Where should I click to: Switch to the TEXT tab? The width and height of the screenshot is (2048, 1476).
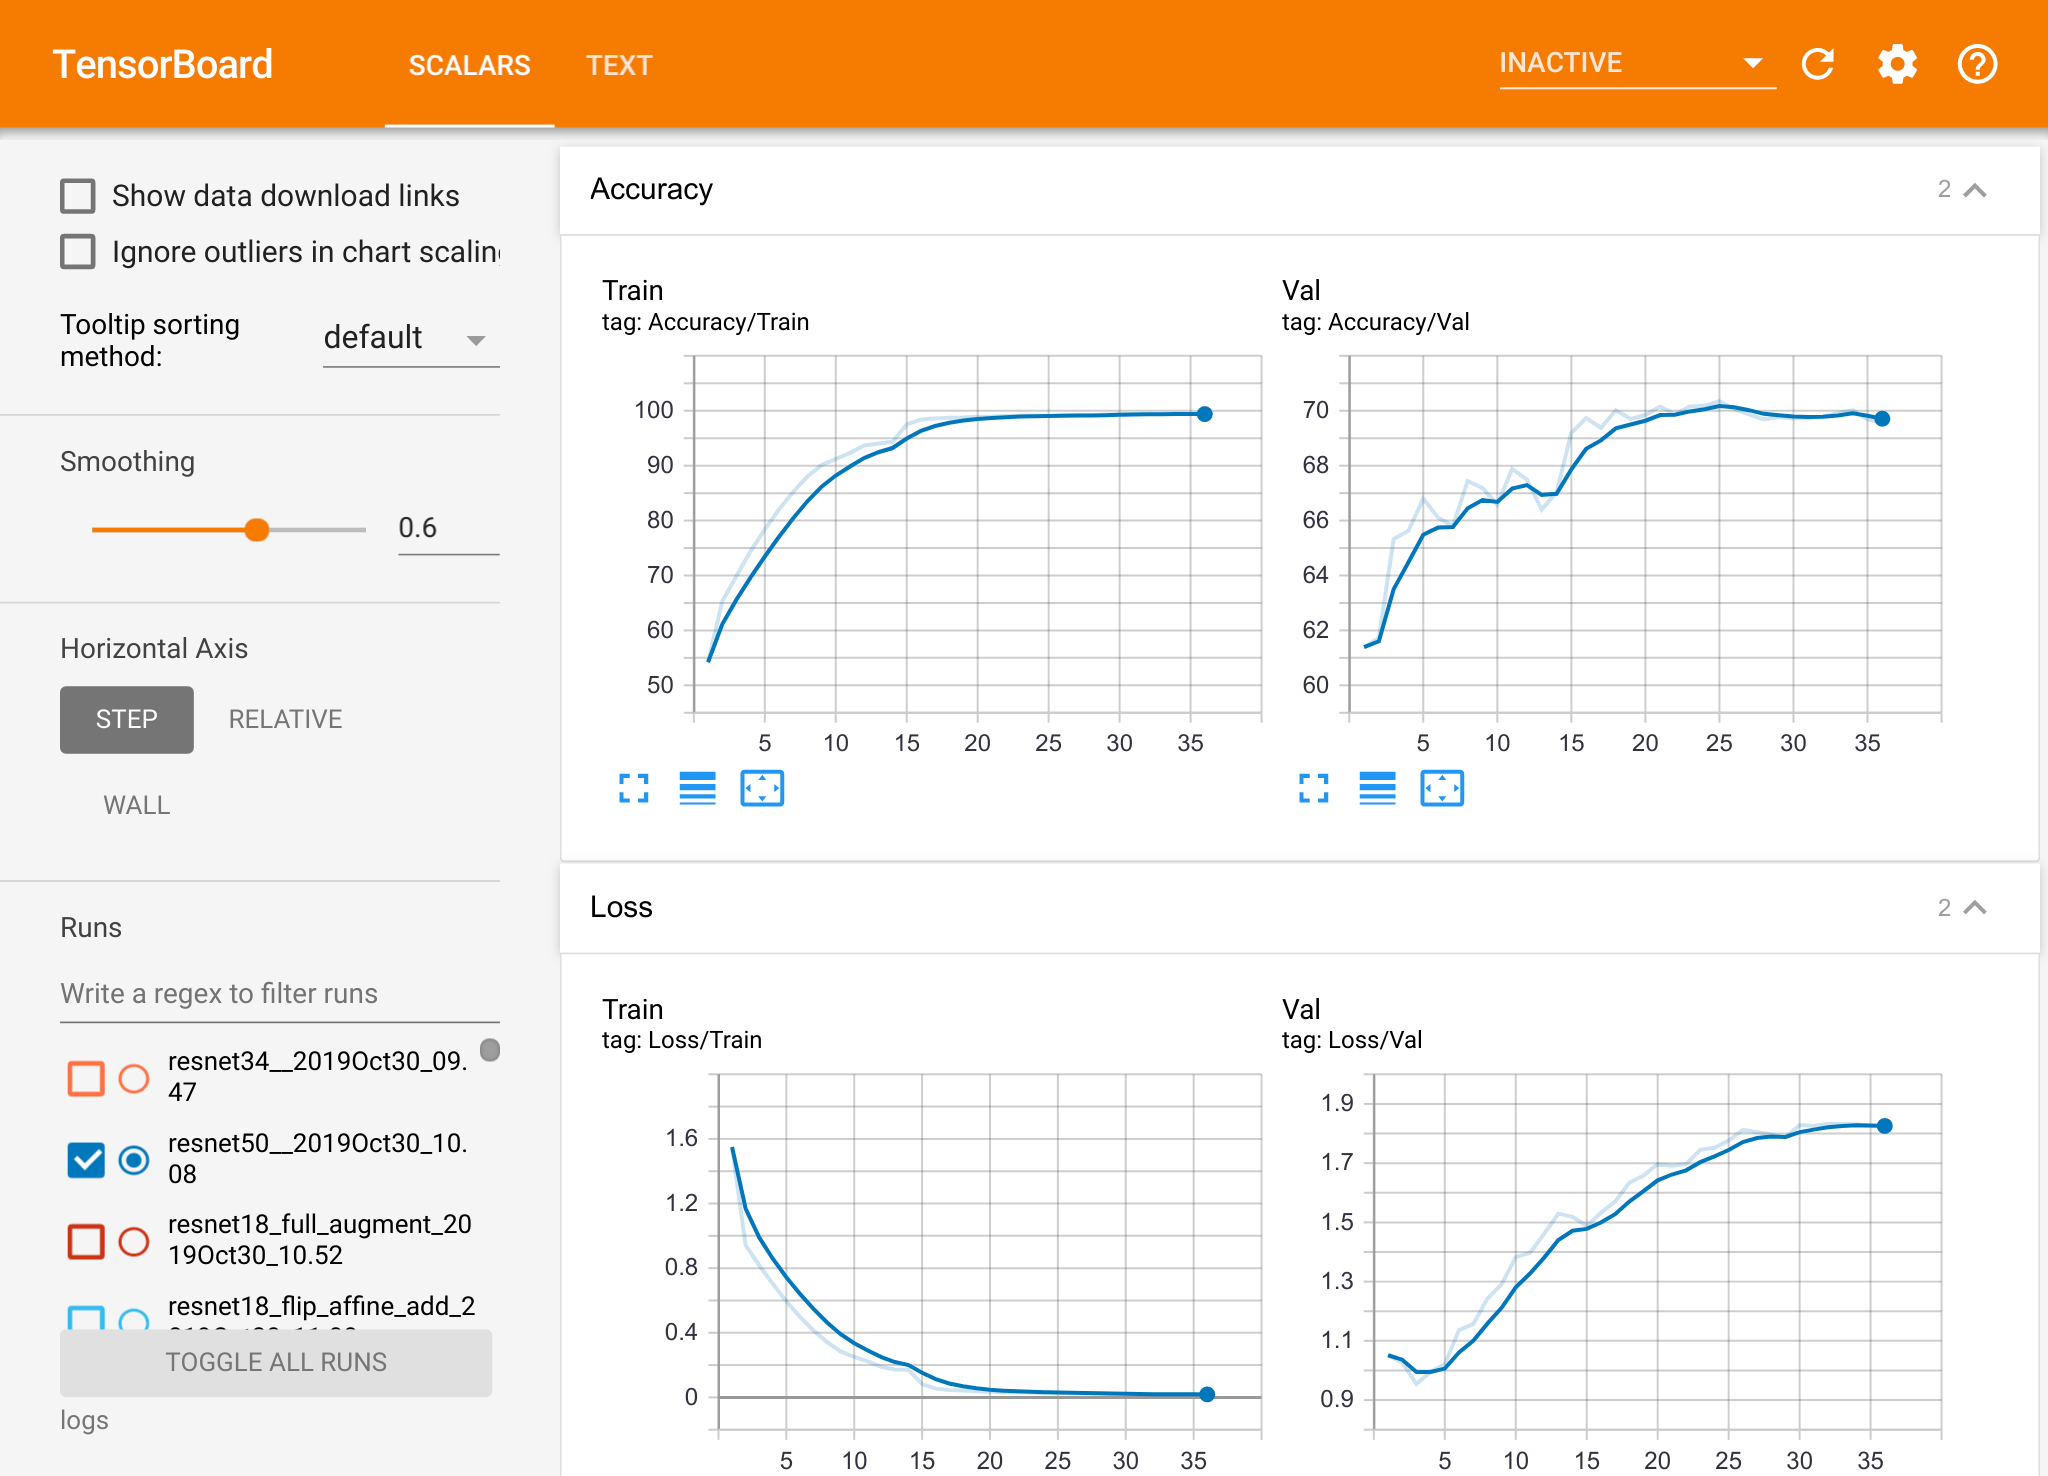click(619, 66)
